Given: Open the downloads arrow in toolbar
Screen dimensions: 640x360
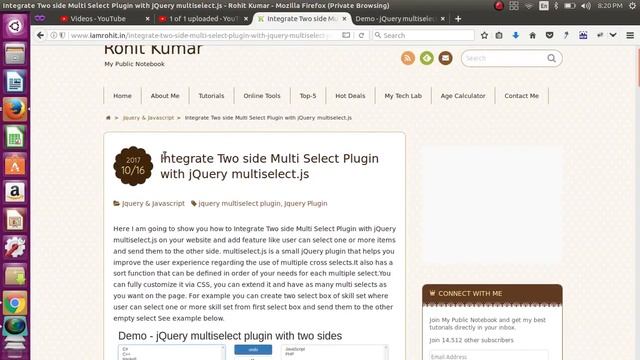Looking at the screenshot, I should point(516,35).
